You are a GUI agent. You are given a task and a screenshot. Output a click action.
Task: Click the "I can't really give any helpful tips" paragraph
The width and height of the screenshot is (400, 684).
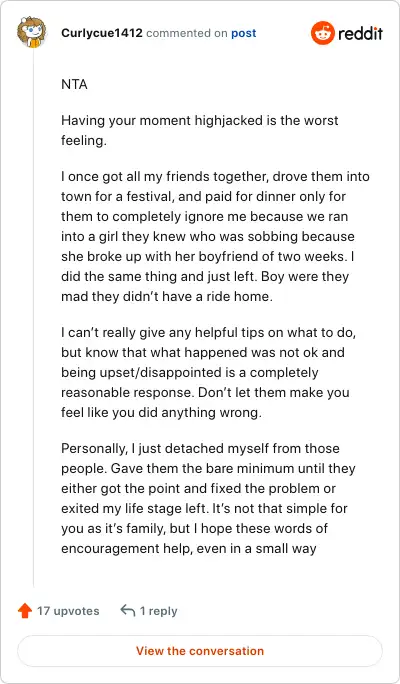pyautogui.click(x=208, y=373)
